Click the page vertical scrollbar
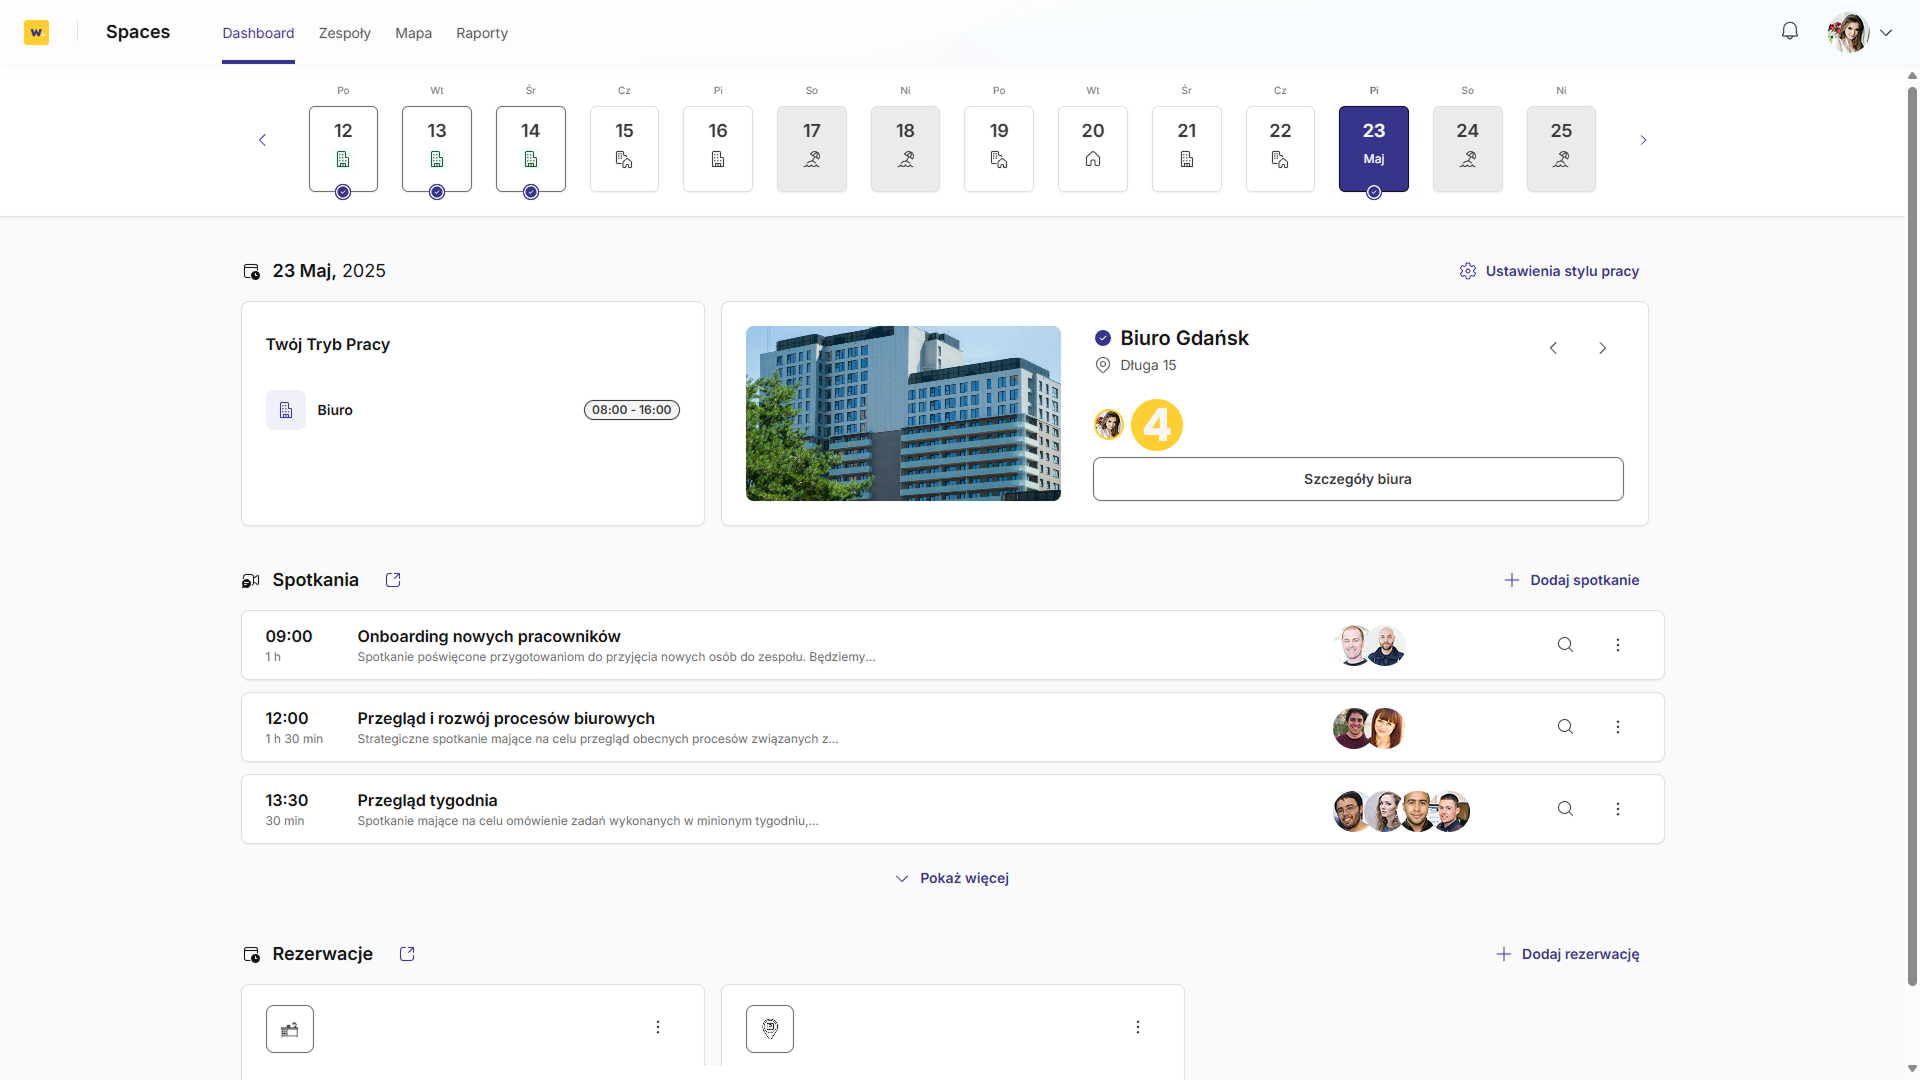1920x1080 pixels. [1912, 535]
